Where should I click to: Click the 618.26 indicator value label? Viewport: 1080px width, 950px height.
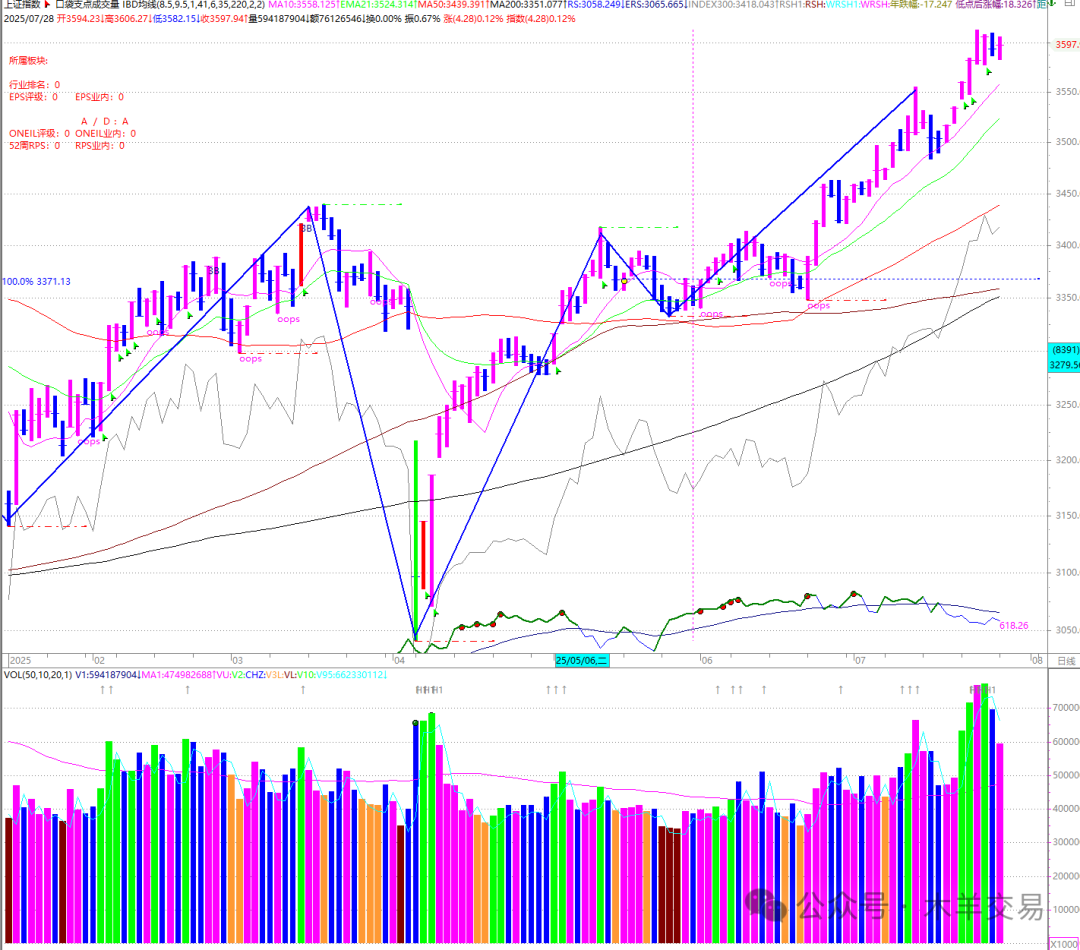tap(1013, 625)
